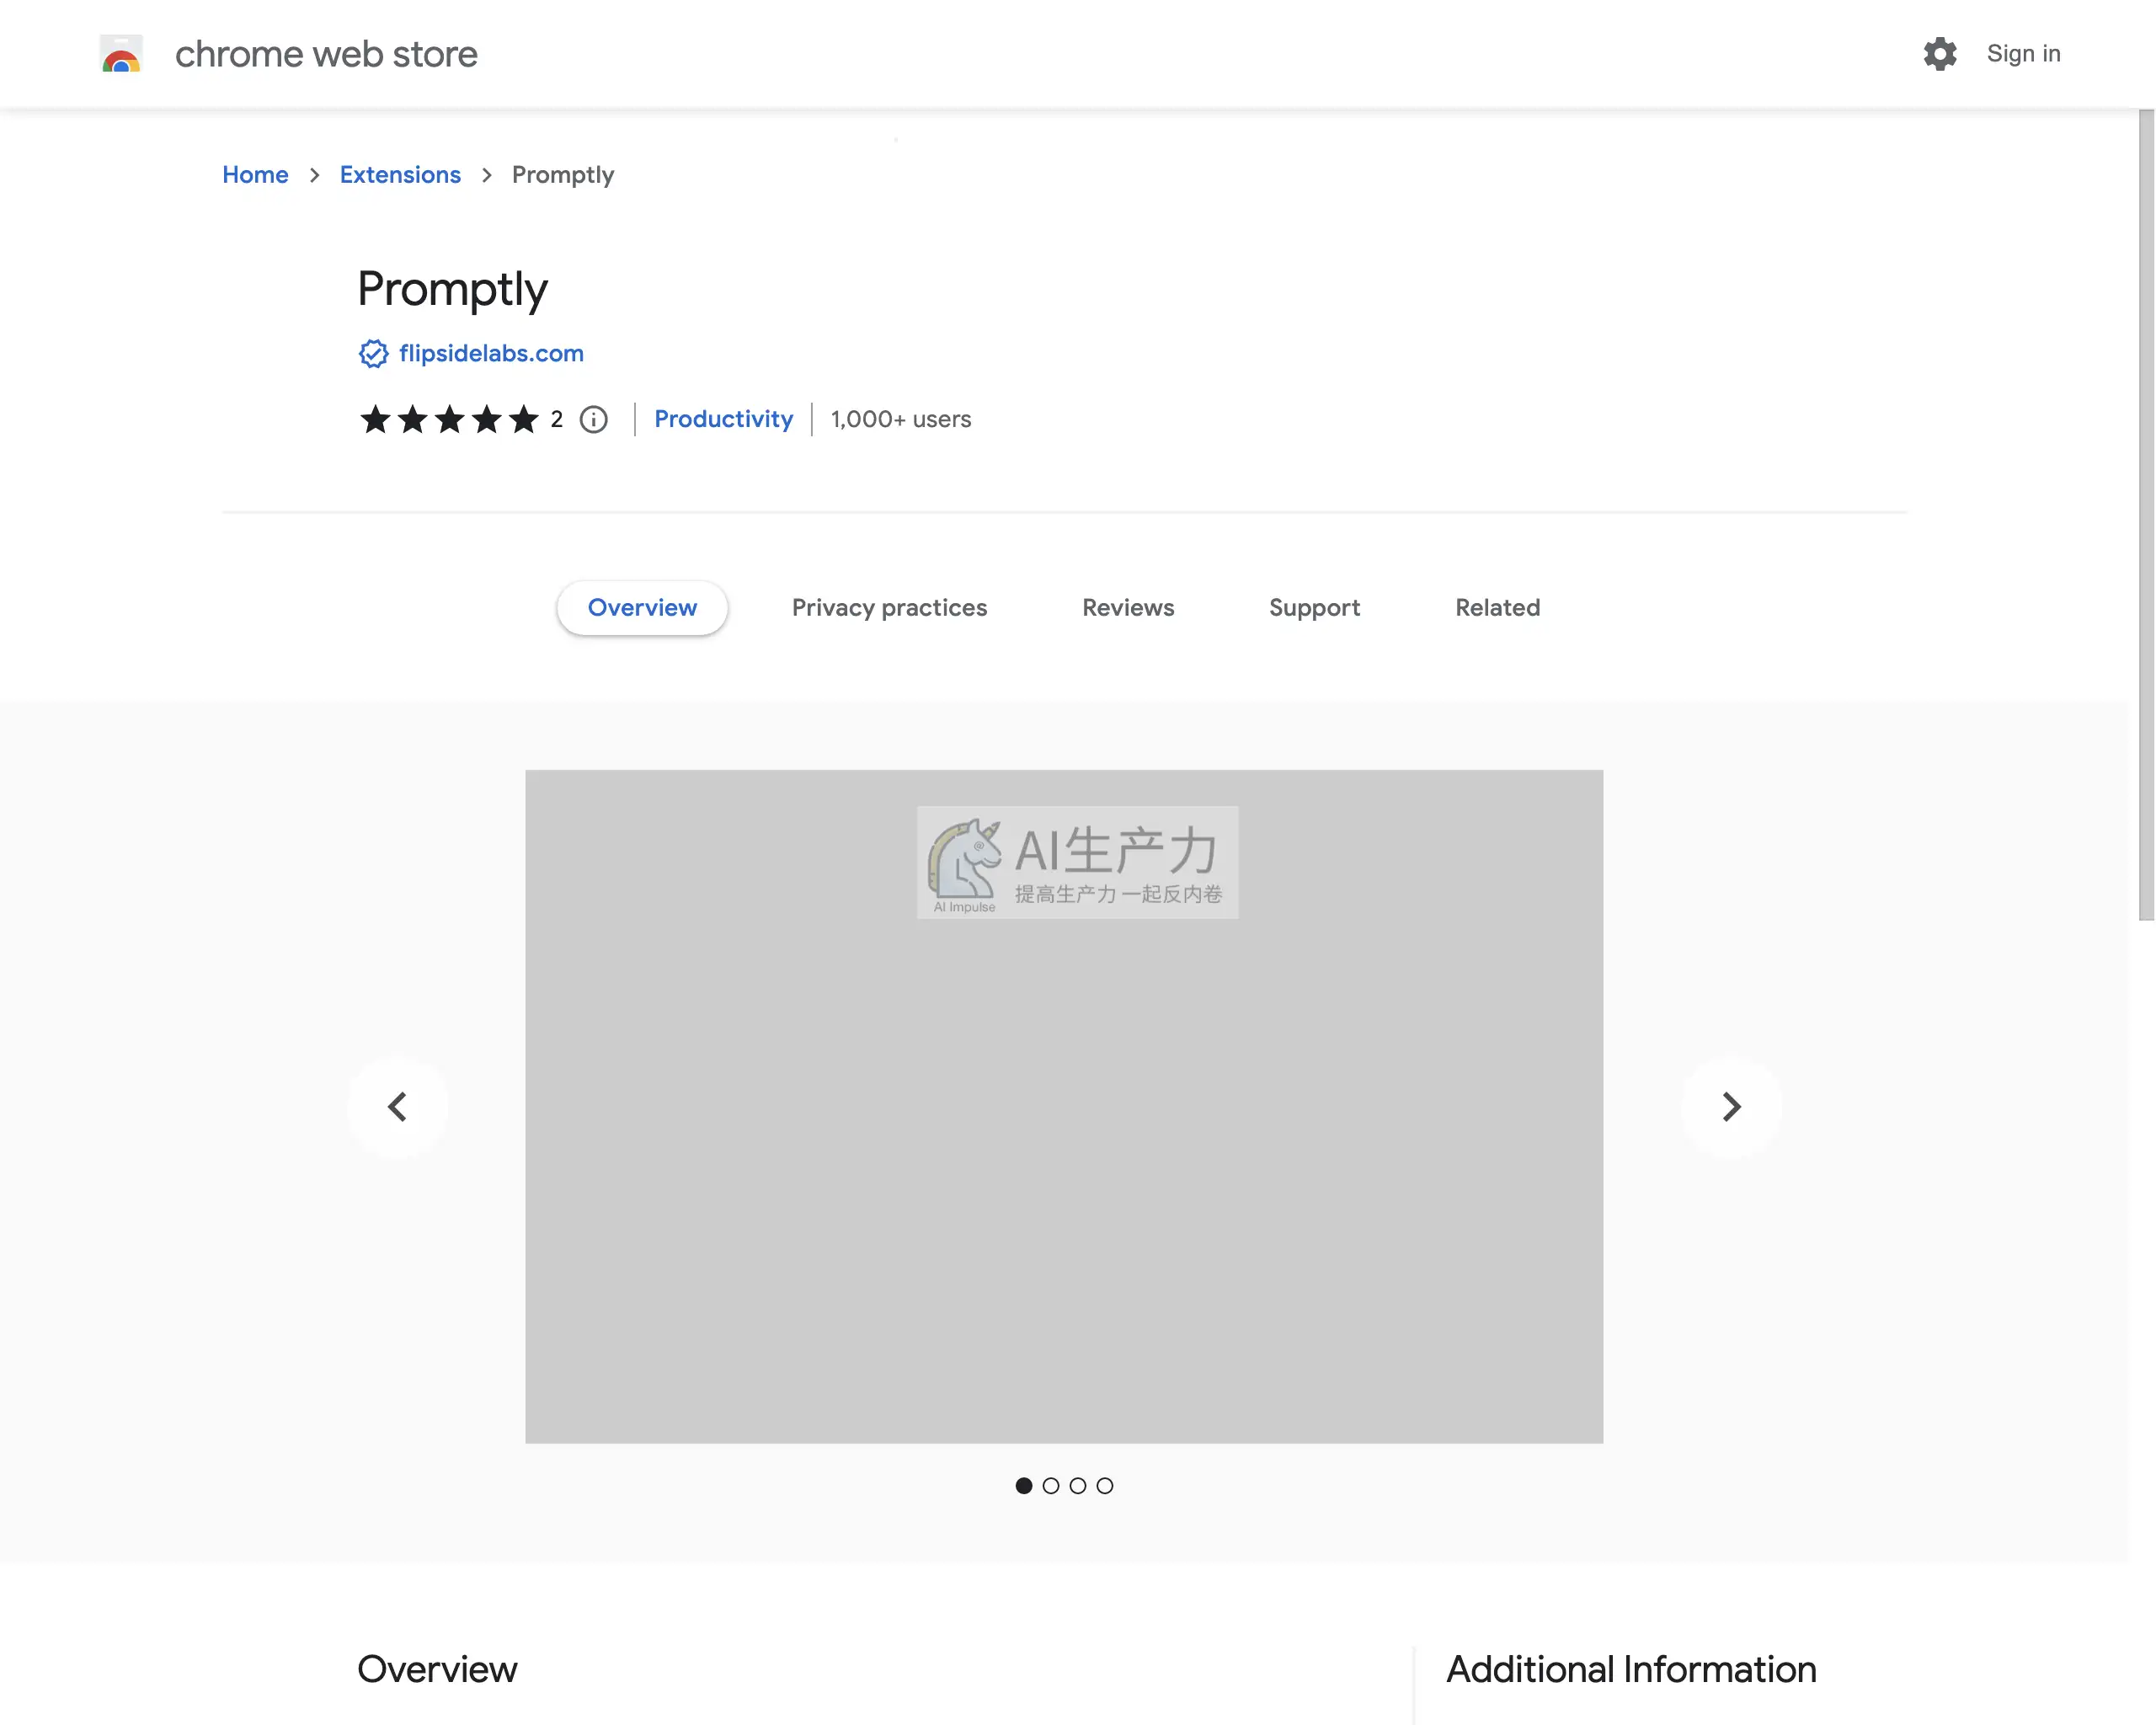Open the Related tab

tap(1497, 608)
